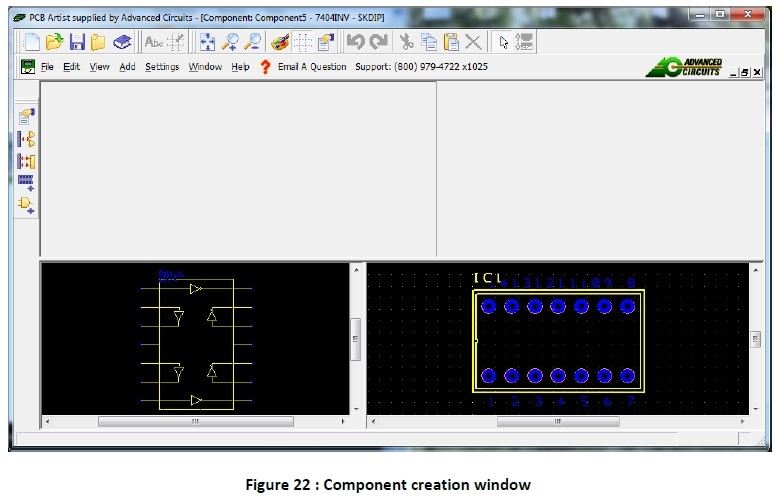Click the Paste clipboard icon

pos(451,42)
